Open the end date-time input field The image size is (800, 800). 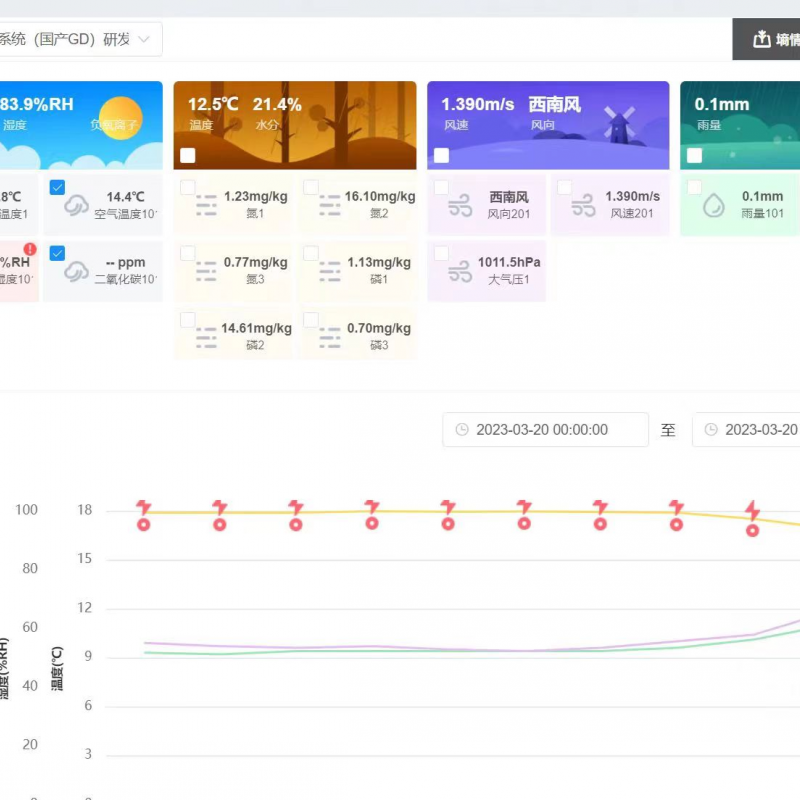click(x=746, y=430)
